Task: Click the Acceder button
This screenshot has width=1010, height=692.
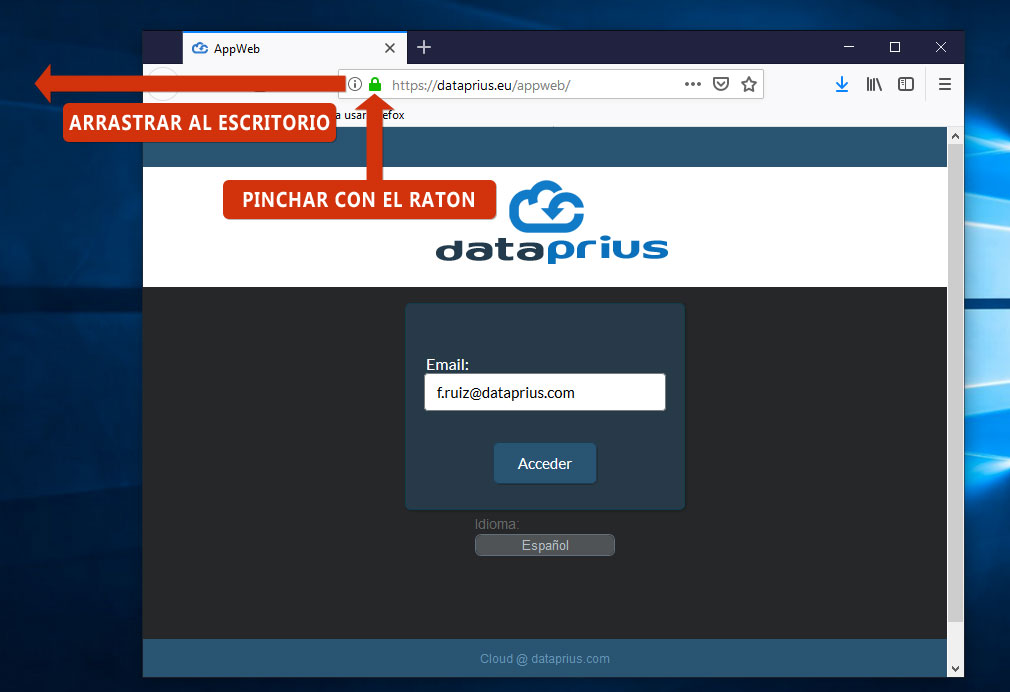Action: pyautogui.click(x=545, y=463)
